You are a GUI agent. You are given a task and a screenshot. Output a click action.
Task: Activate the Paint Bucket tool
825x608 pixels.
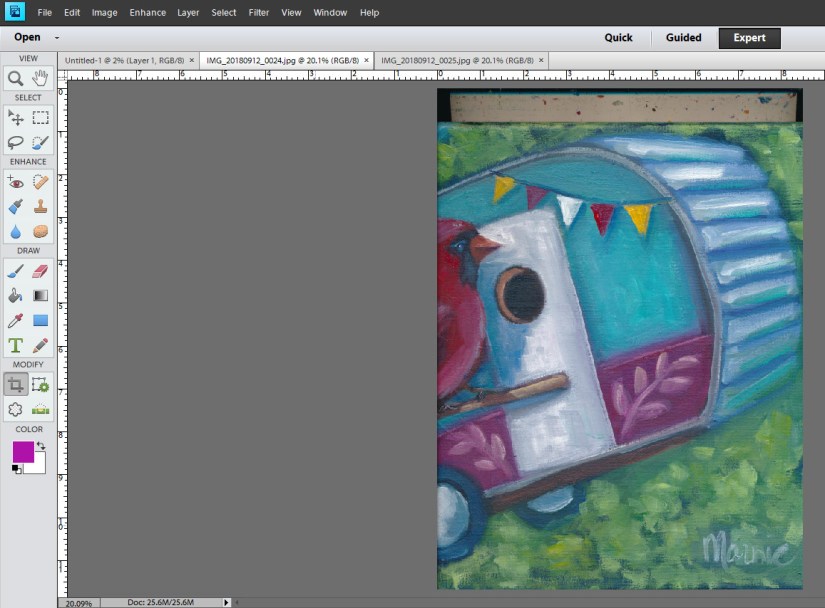pyautogui.click(x=16, y=296)
